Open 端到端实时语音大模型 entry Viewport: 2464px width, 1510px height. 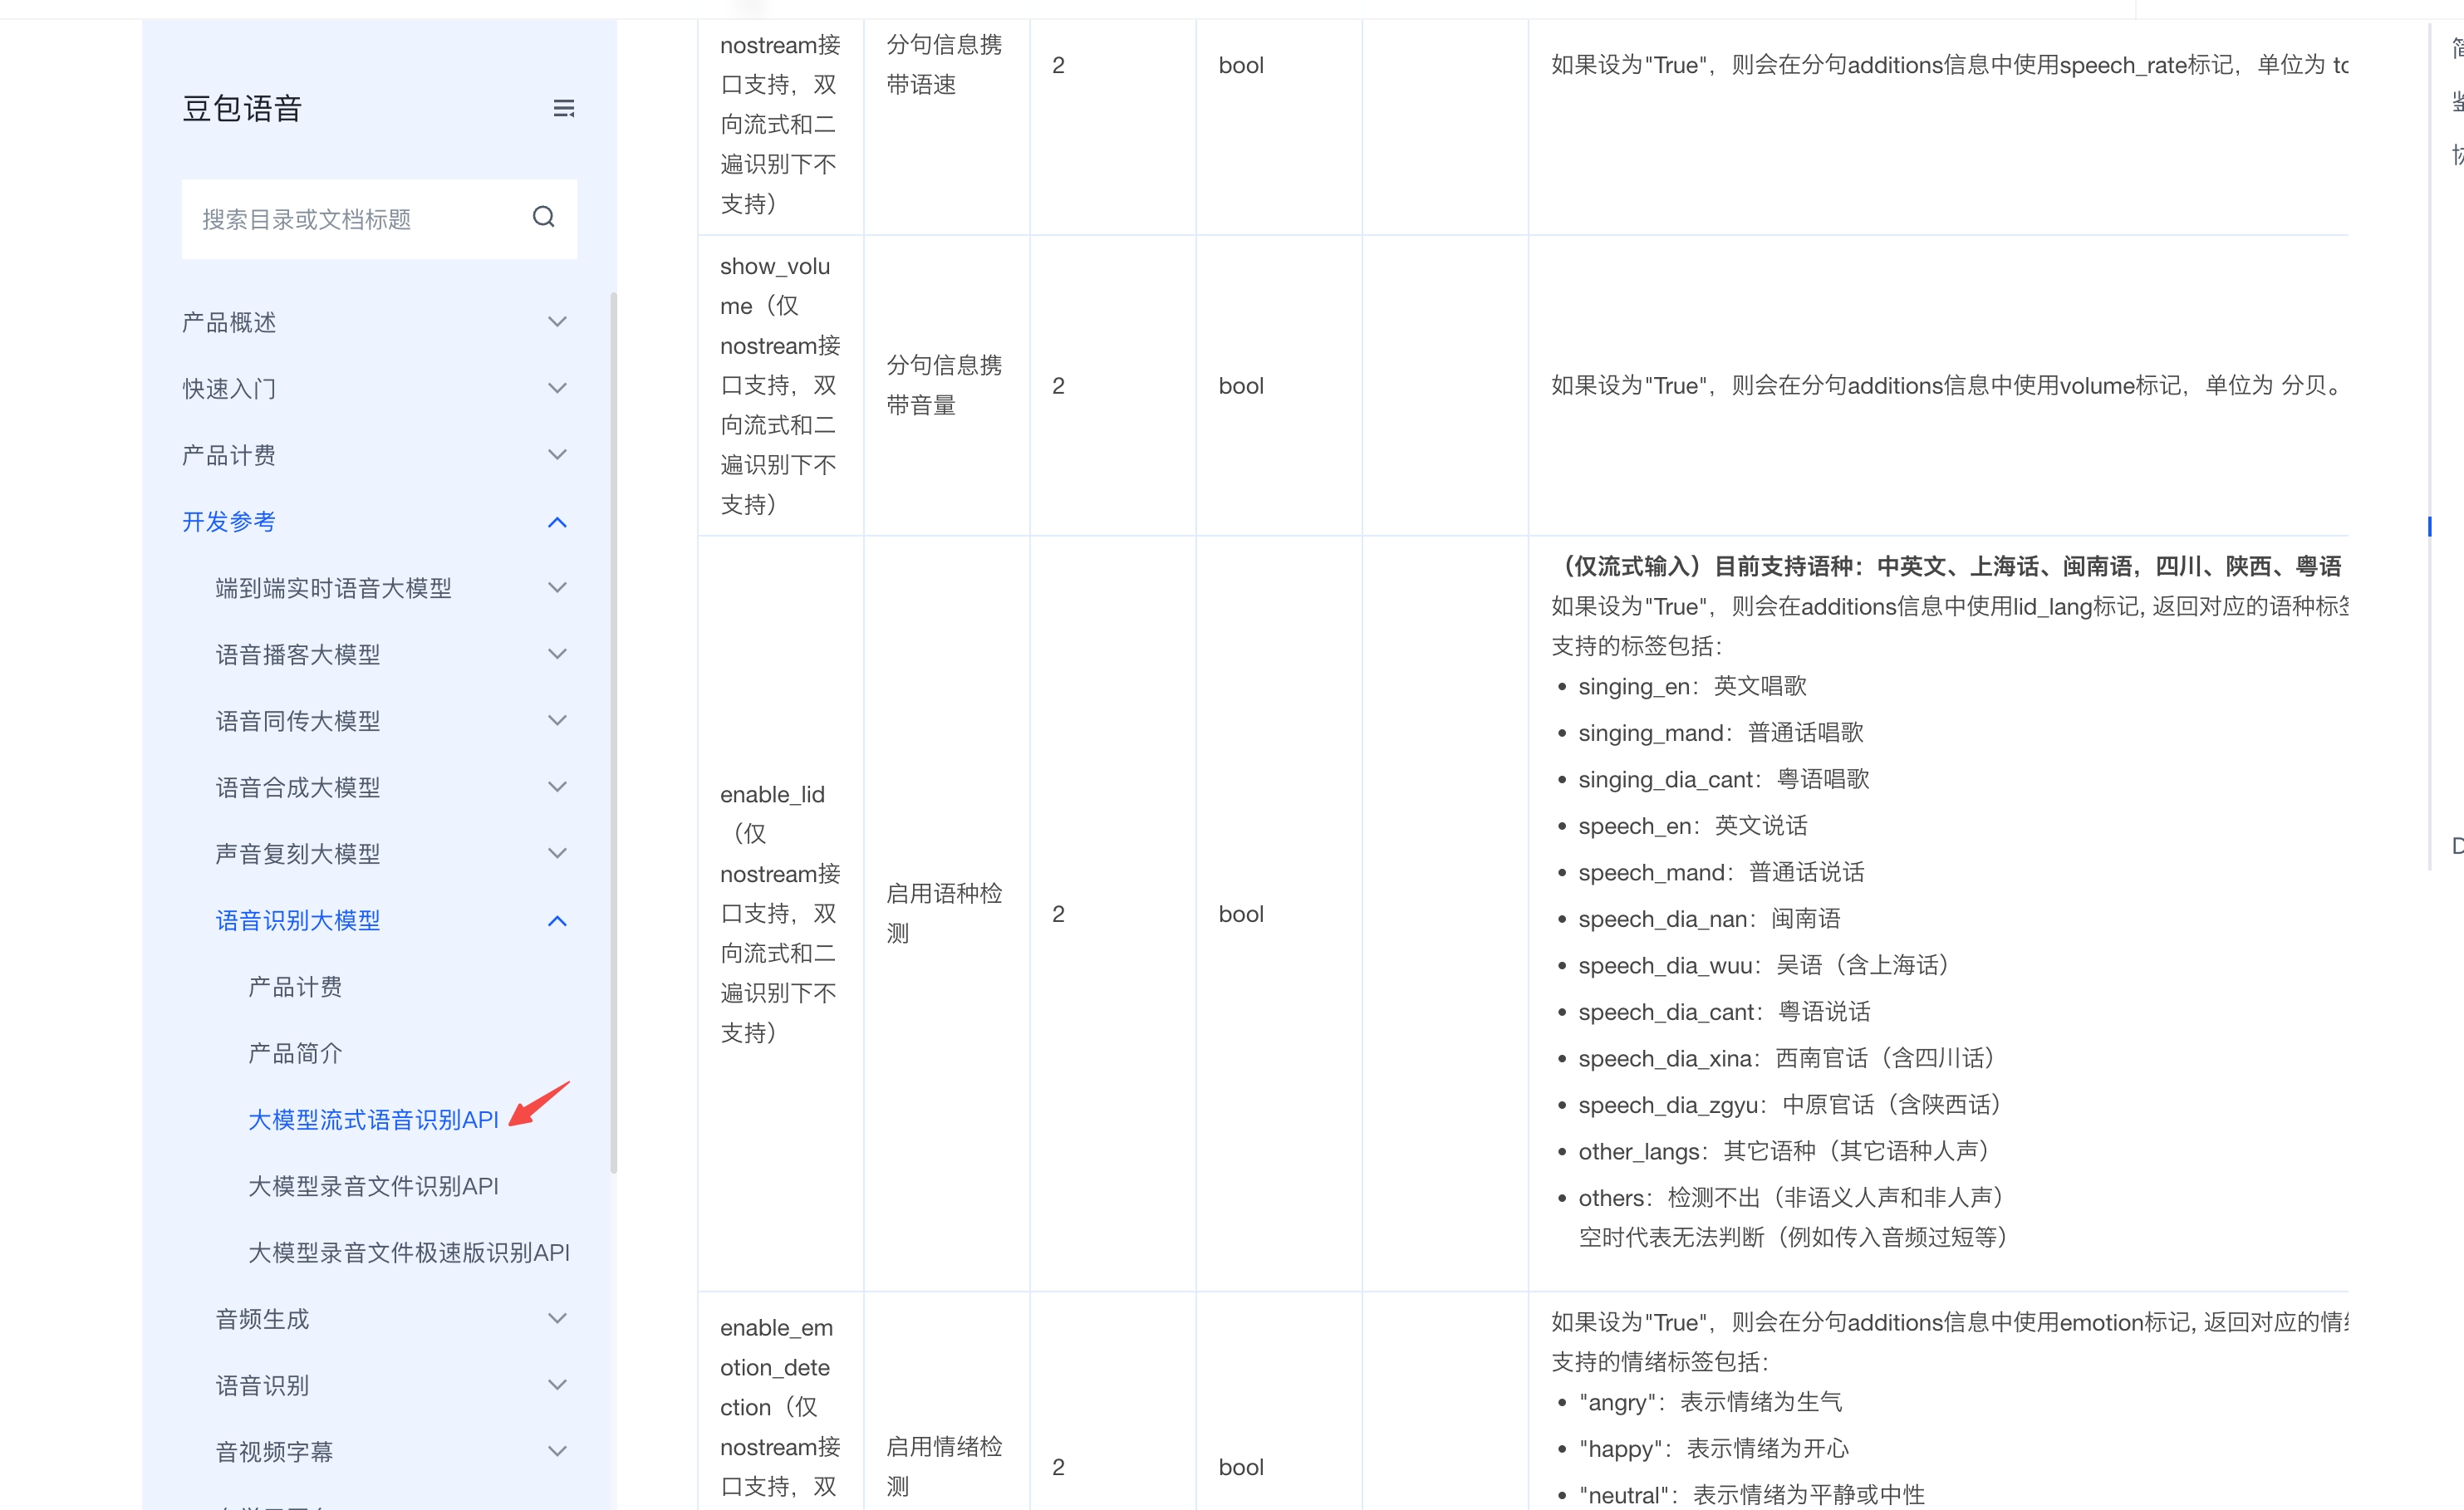click(x=333, y=588)
